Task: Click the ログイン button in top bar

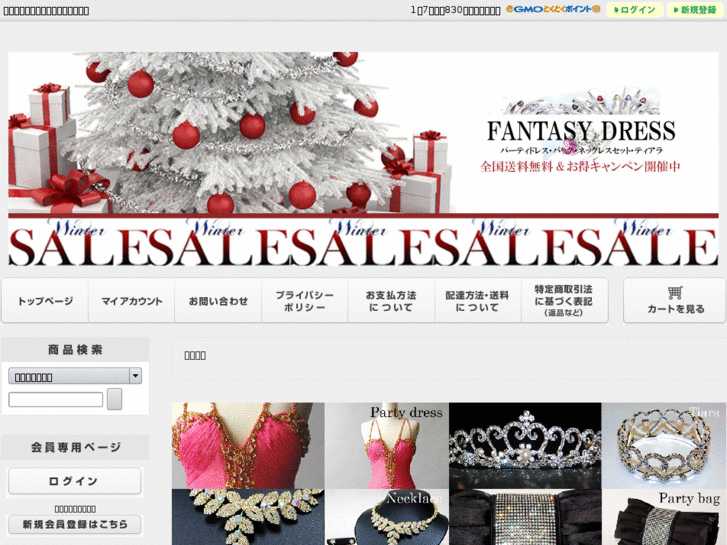Action: pos(635,10)
